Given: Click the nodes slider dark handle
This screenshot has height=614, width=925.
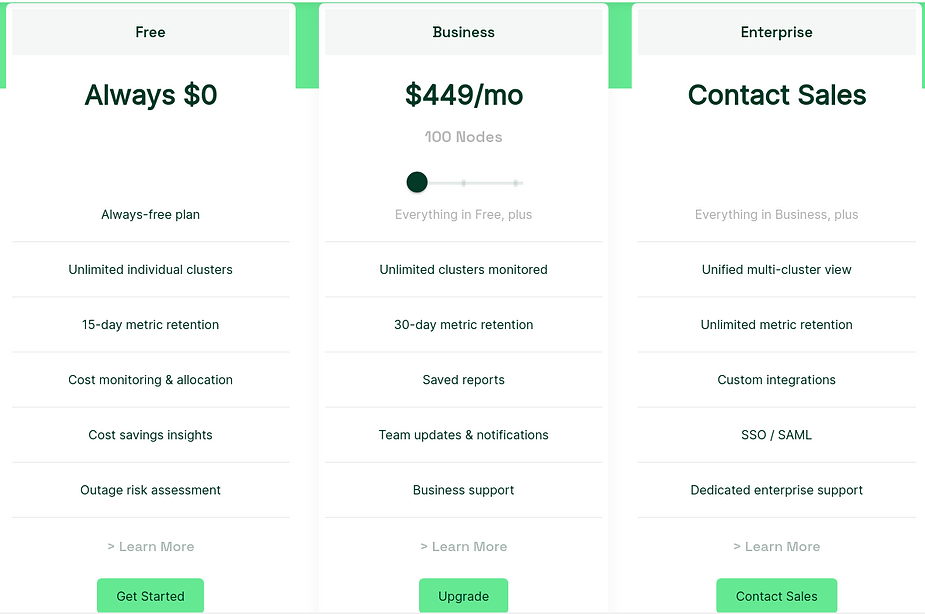Looking at the screenshot, I should coord(417,182).
